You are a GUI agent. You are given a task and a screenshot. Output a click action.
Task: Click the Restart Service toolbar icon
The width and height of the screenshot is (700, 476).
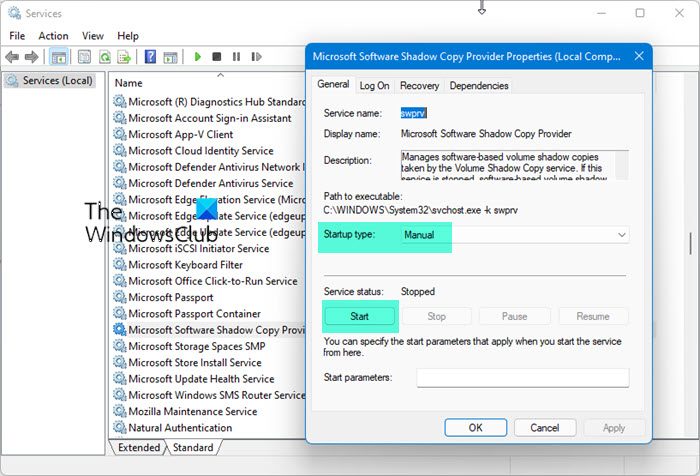pos(256,57)
